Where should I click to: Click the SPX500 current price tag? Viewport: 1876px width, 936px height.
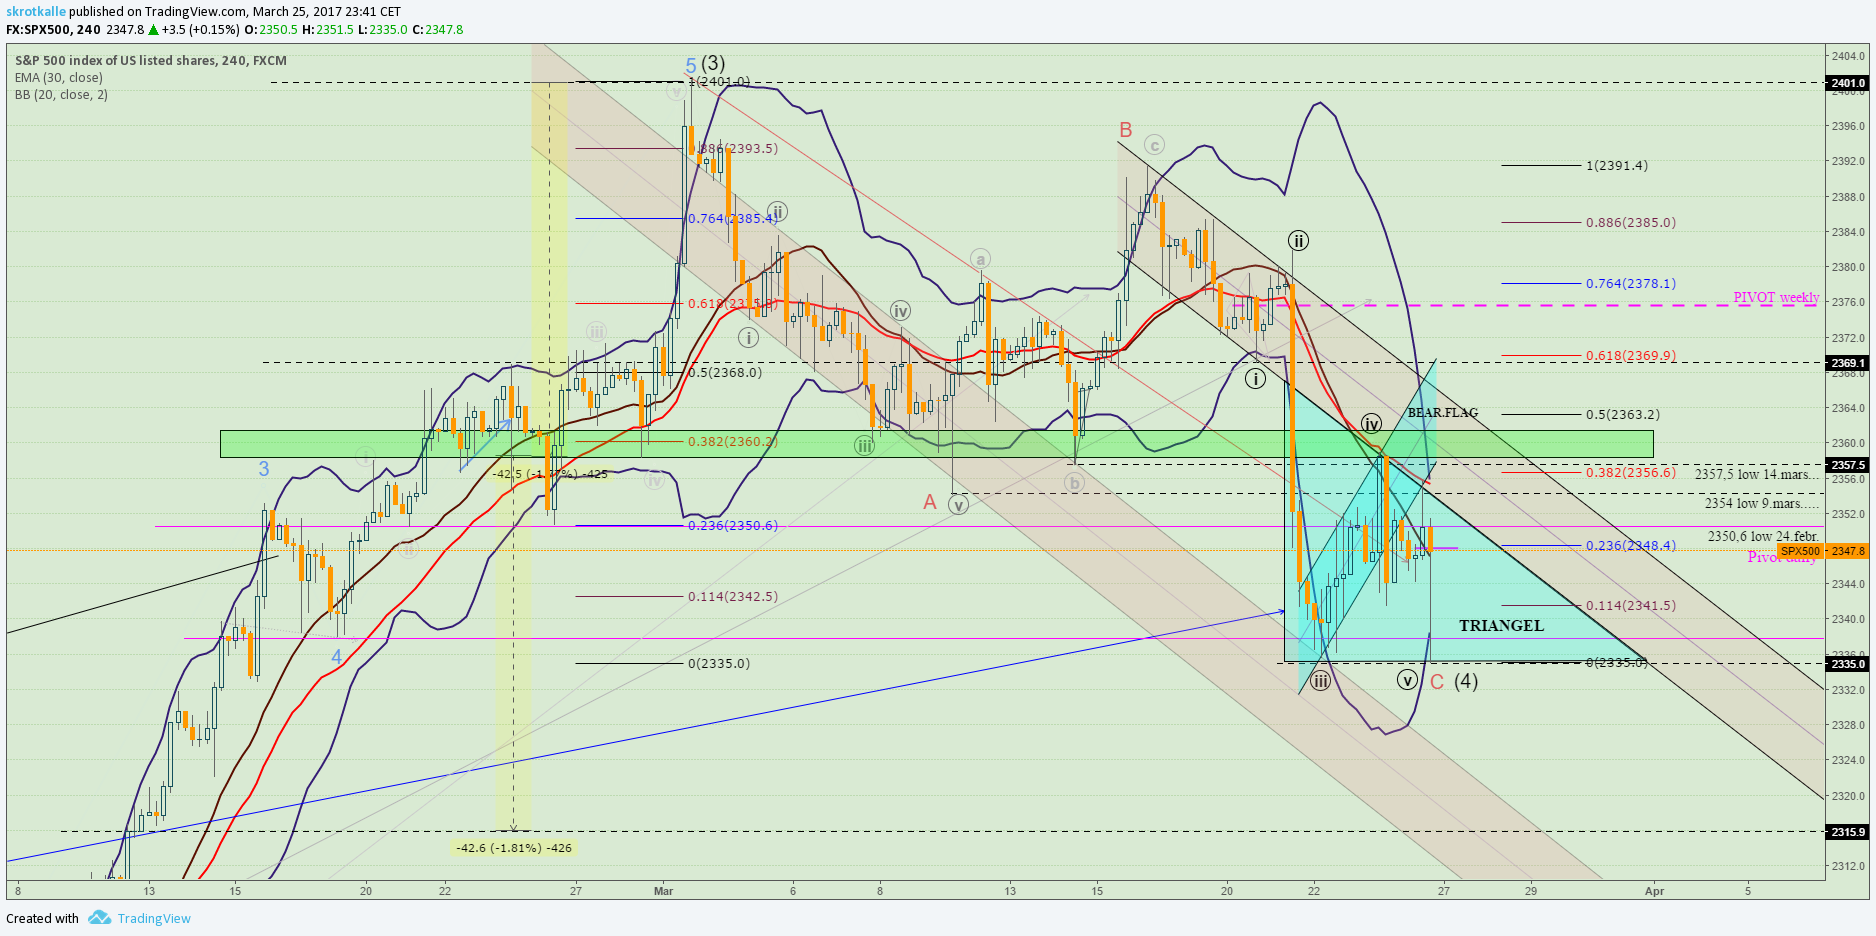click(1801, 551)
